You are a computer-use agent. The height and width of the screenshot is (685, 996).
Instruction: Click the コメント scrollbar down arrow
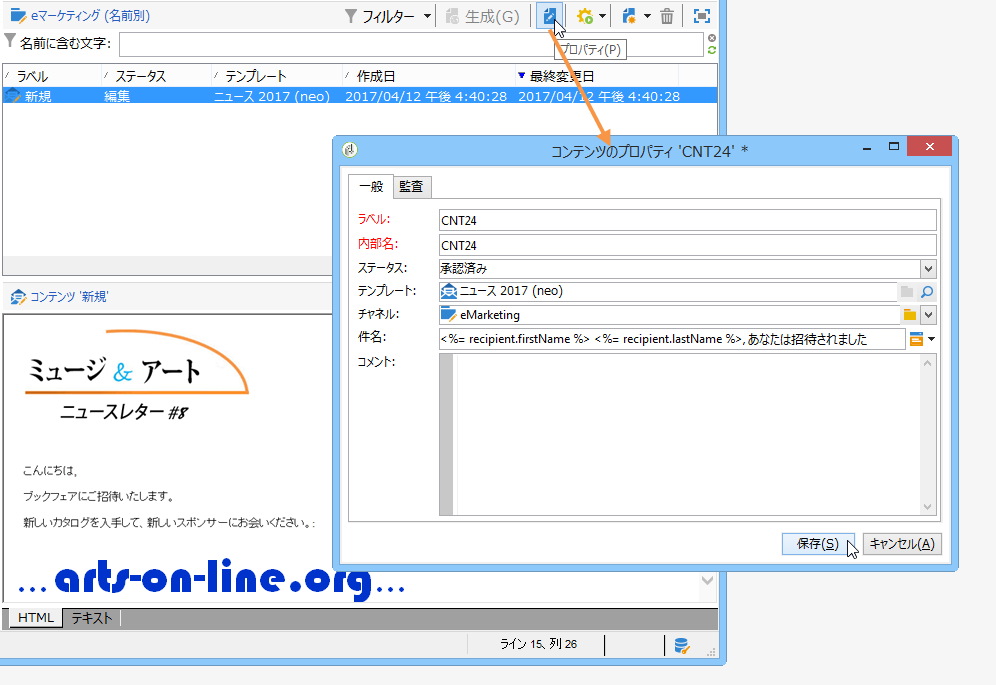pyautogui.click(x=927, y=506)
